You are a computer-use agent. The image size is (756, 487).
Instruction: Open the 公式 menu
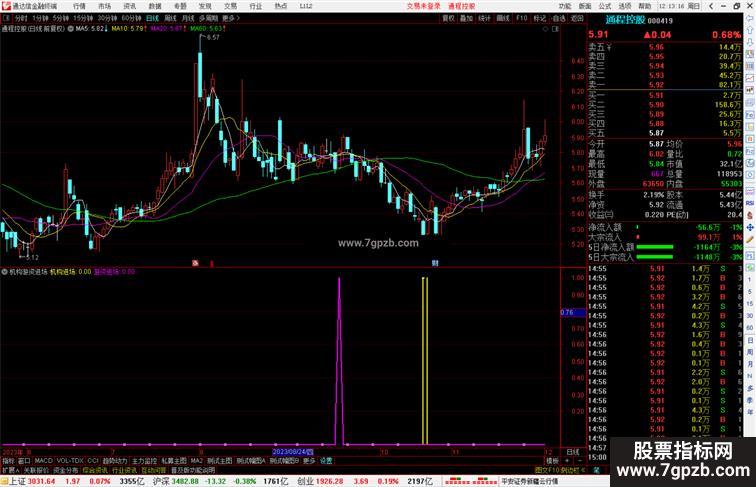click(605, 6)
